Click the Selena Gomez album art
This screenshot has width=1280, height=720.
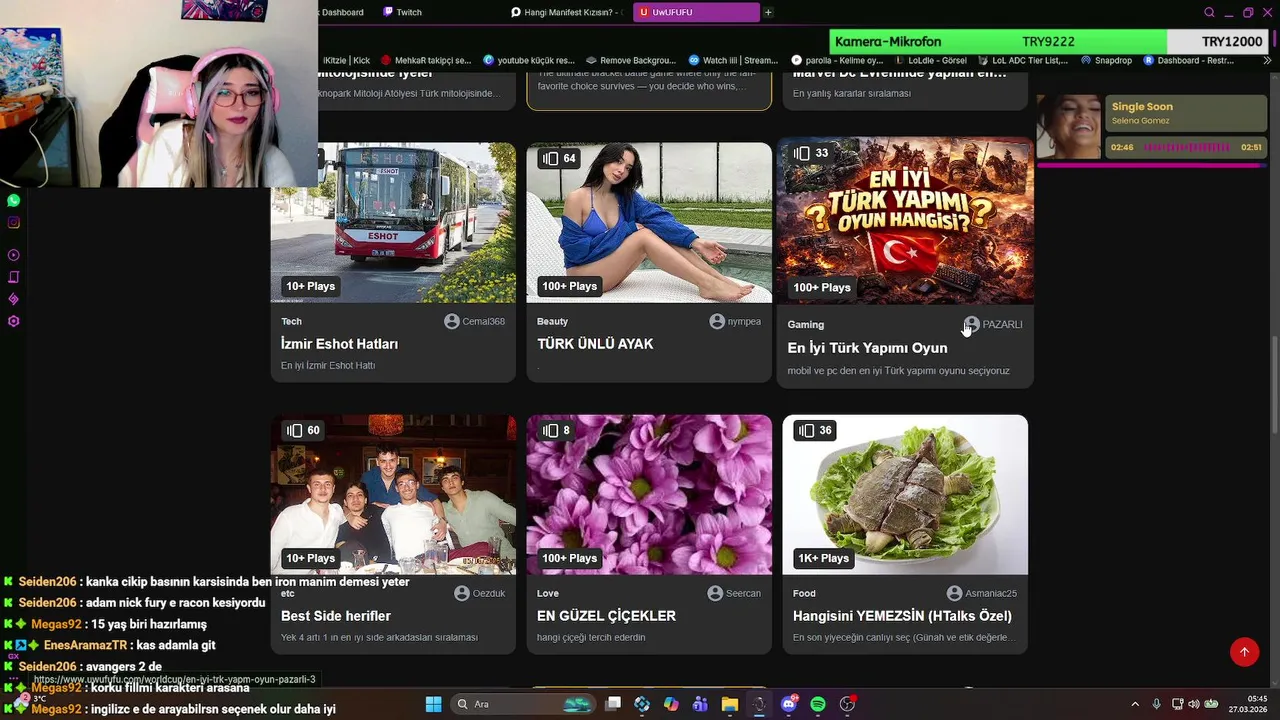click(1069, 127)
